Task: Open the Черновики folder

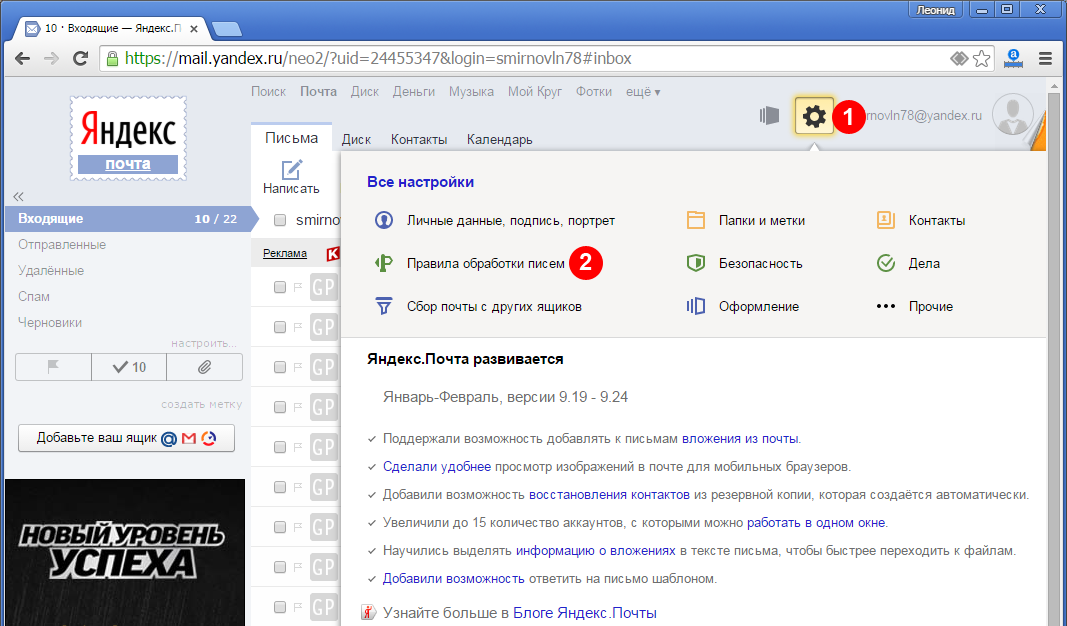Action: (50, 323)
